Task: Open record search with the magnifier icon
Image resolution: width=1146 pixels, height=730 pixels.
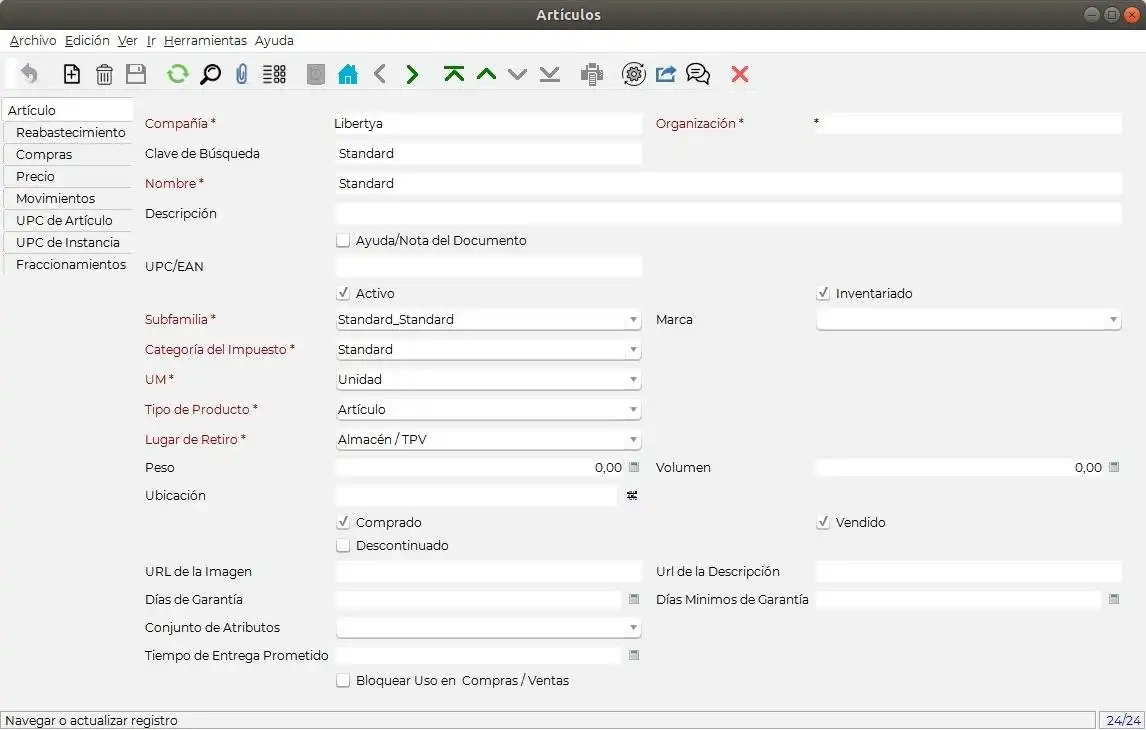Action: pos(210,74)
